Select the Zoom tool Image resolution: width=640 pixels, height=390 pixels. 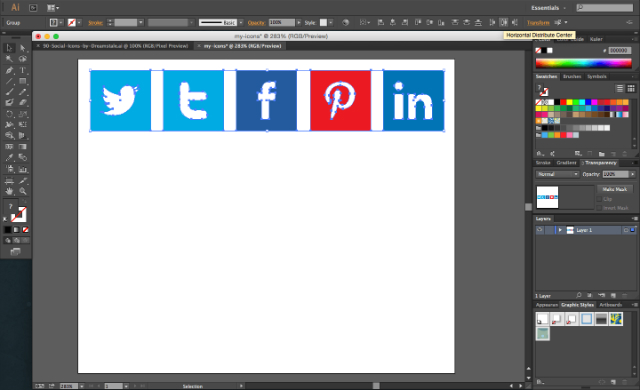22,191
